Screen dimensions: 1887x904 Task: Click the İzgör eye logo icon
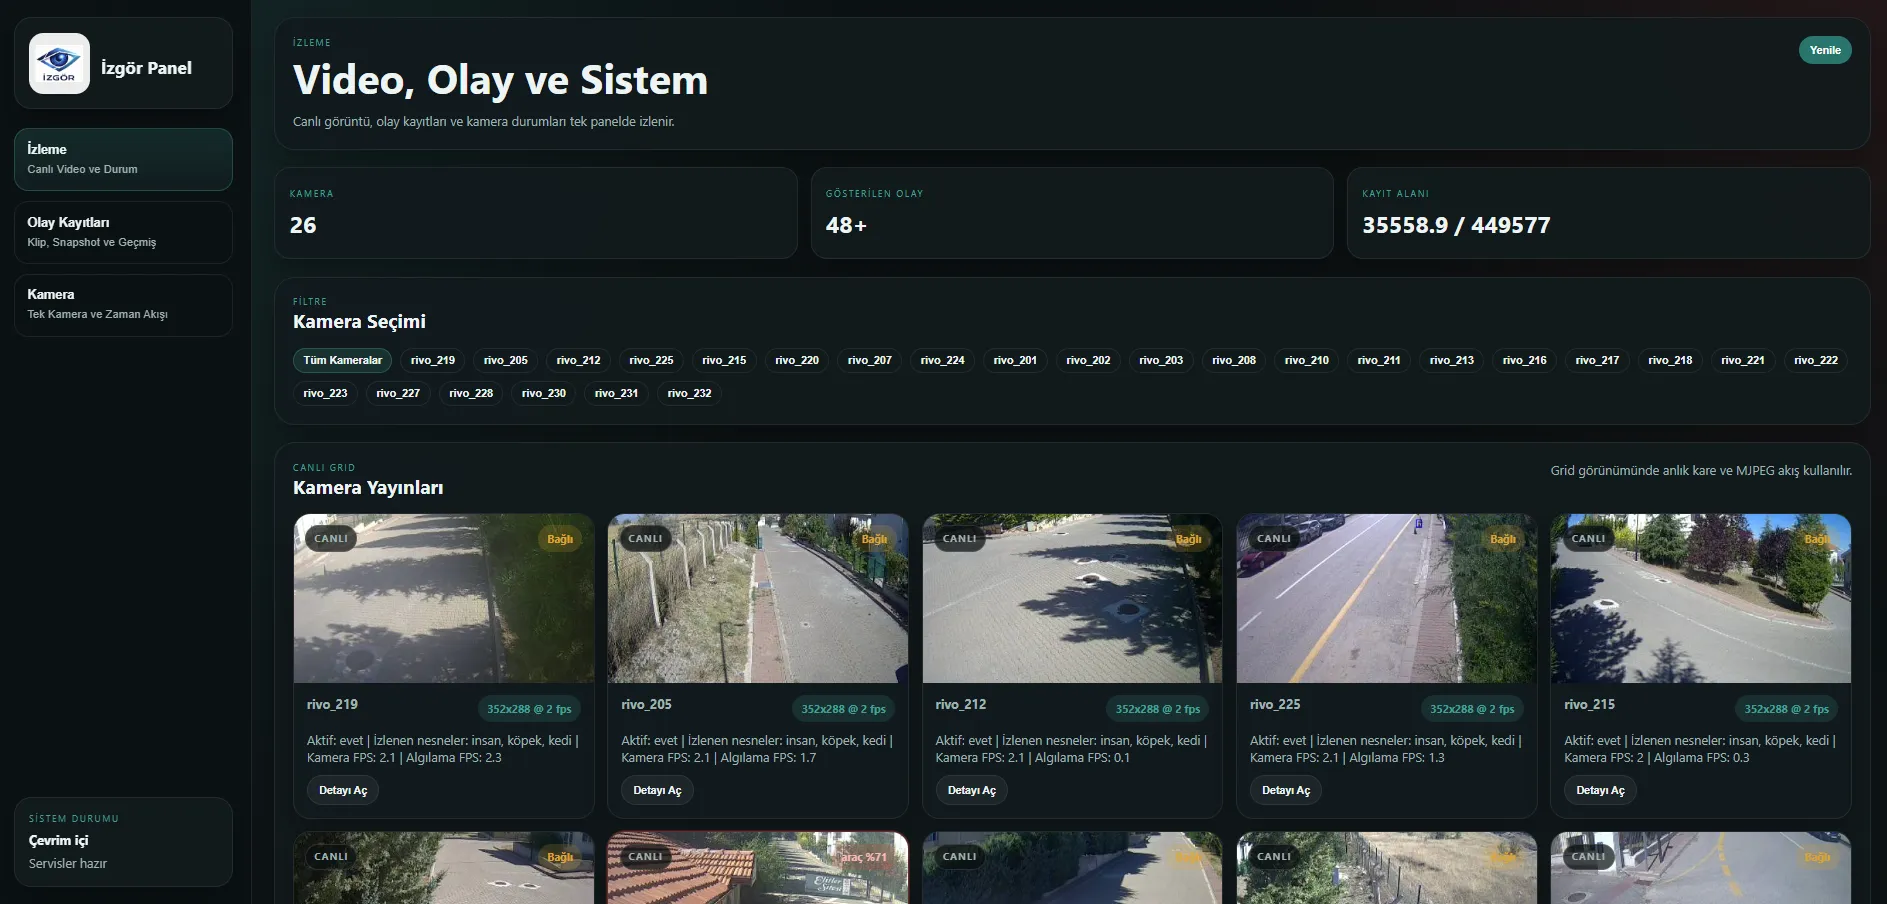click(59, 63)
